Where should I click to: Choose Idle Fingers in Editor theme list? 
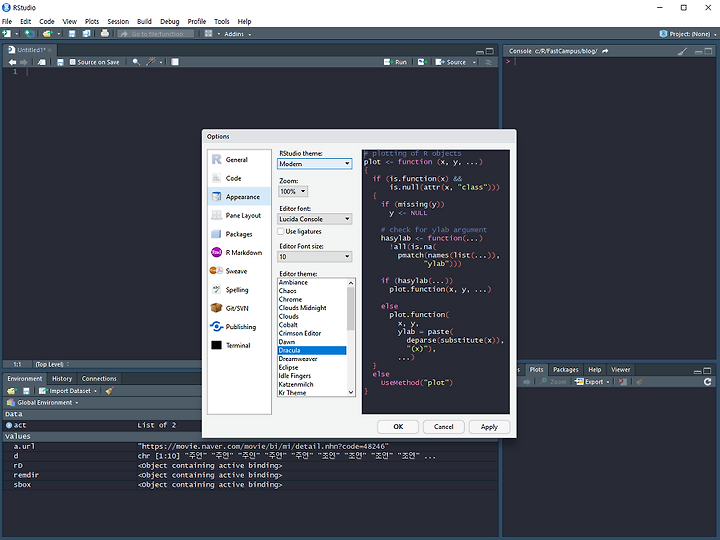tap(312, 376)
